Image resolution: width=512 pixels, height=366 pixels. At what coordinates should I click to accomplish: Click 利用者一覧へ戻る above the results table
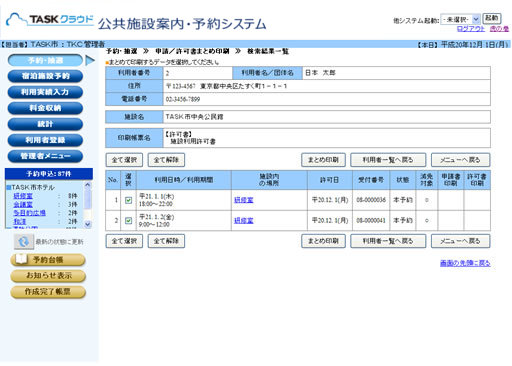[388, 160]
